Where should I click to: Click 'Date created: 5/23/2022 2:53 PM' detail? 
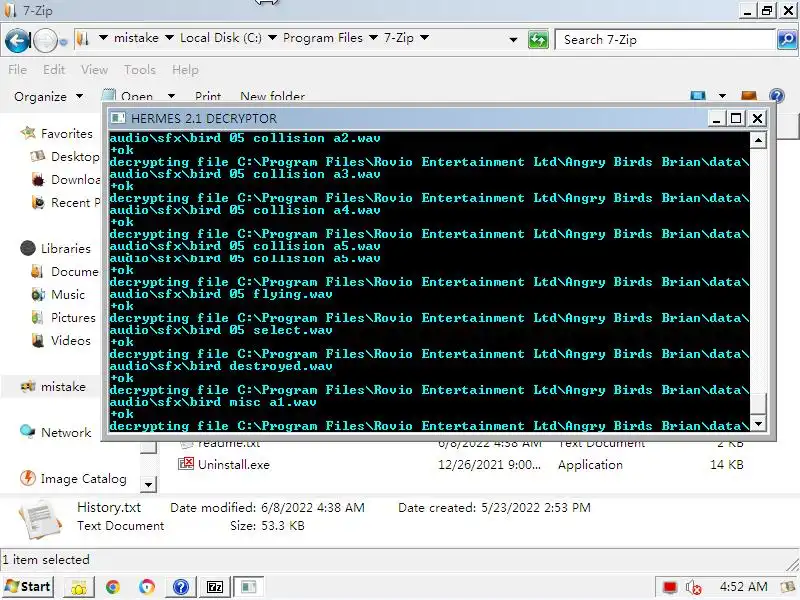(494, 508)
